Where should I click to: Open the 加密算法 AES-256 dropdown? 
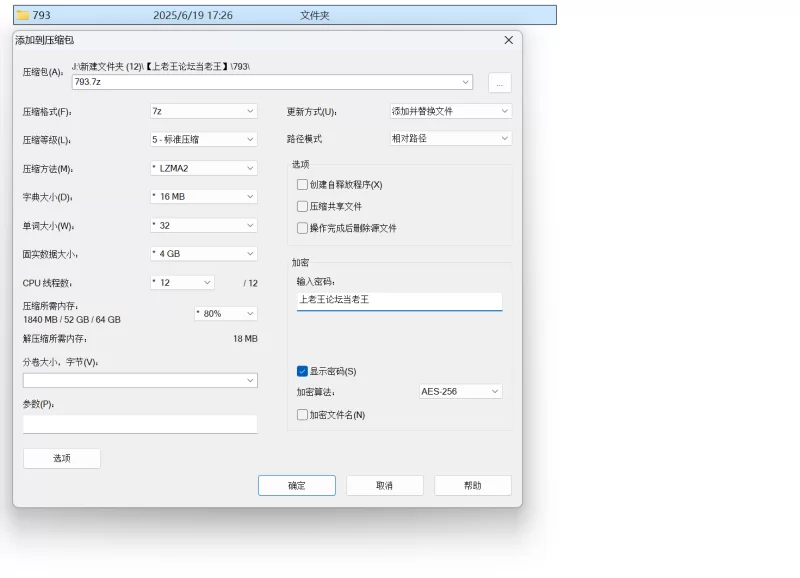[460, 391]
